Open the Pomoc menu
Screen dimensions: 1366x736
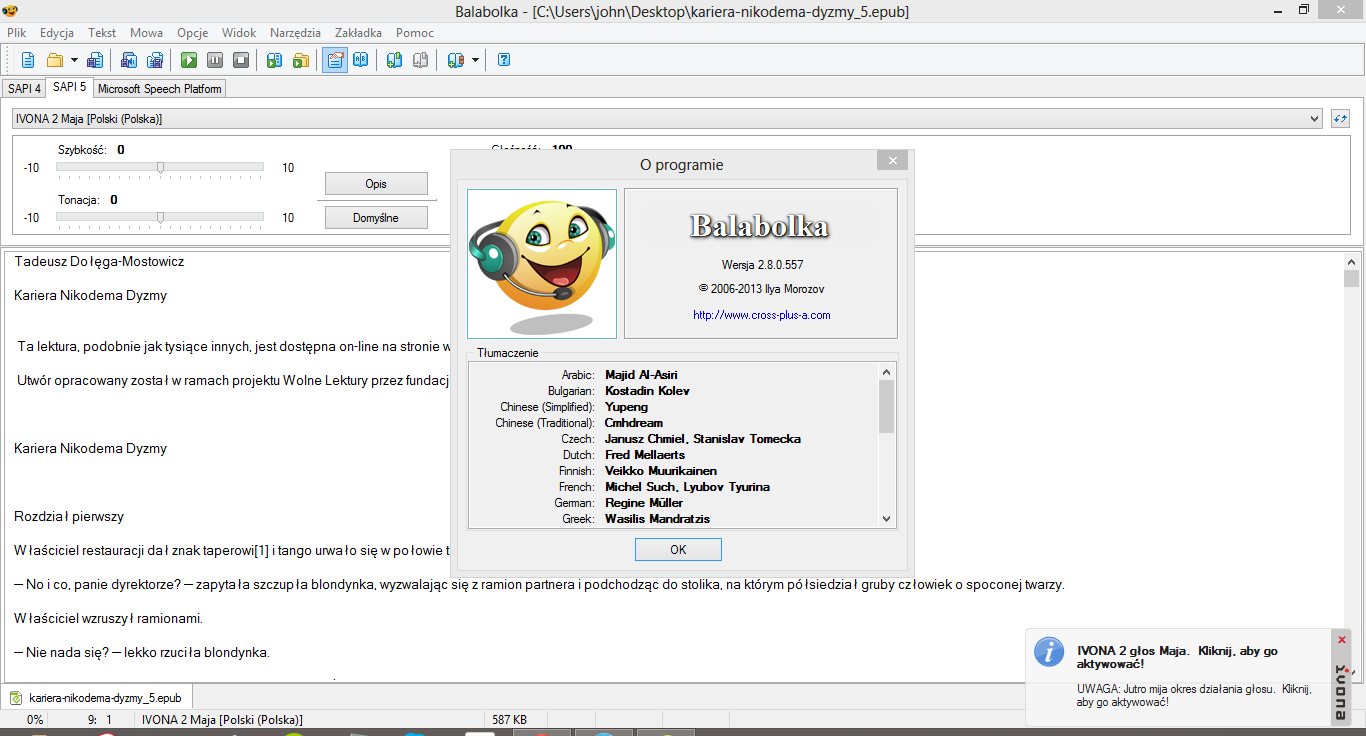(x=415, y=32)
